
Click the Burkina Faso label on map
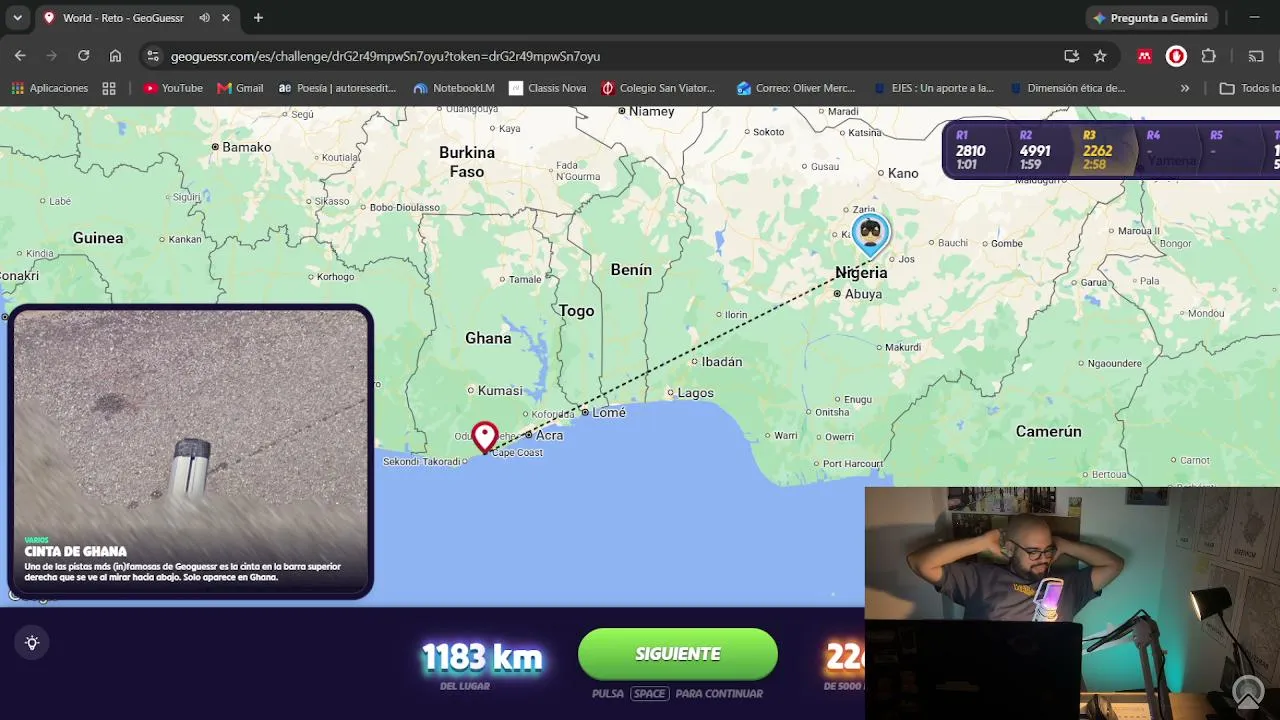click(467, 162)
